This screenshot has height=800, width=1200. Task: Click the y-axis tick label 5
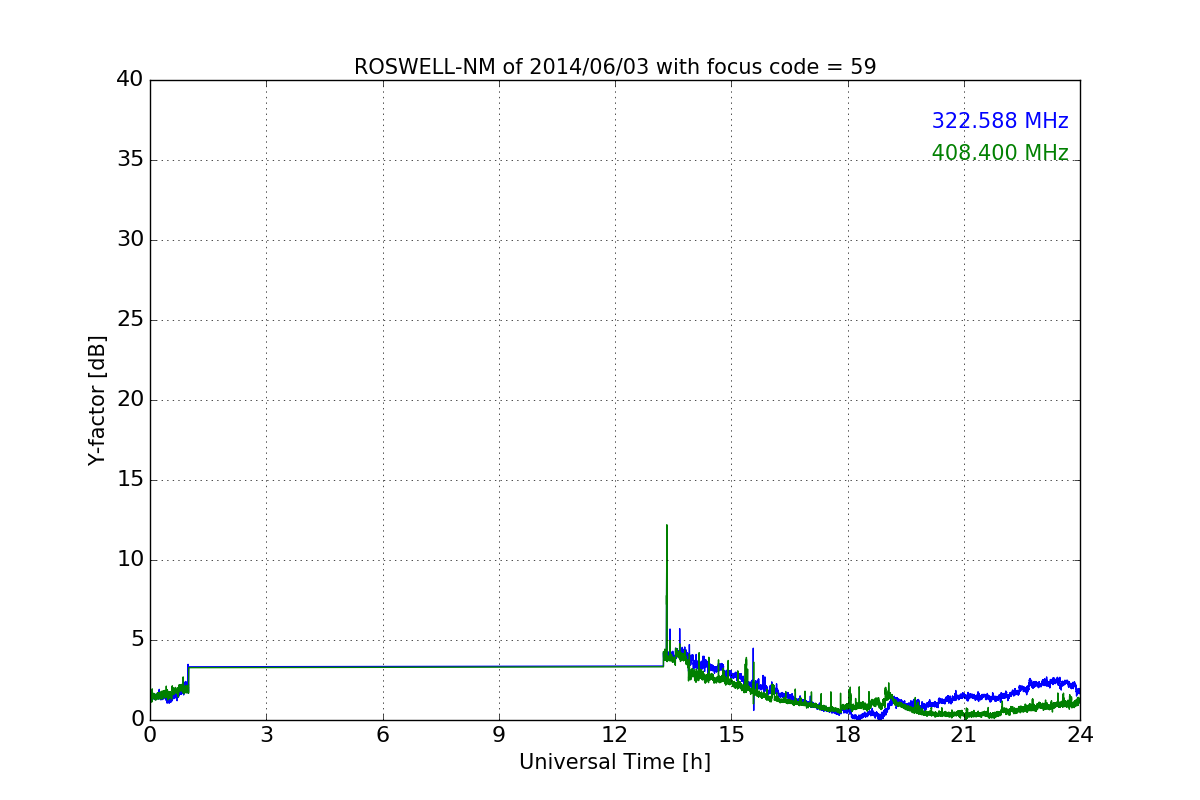click(137, 640)
